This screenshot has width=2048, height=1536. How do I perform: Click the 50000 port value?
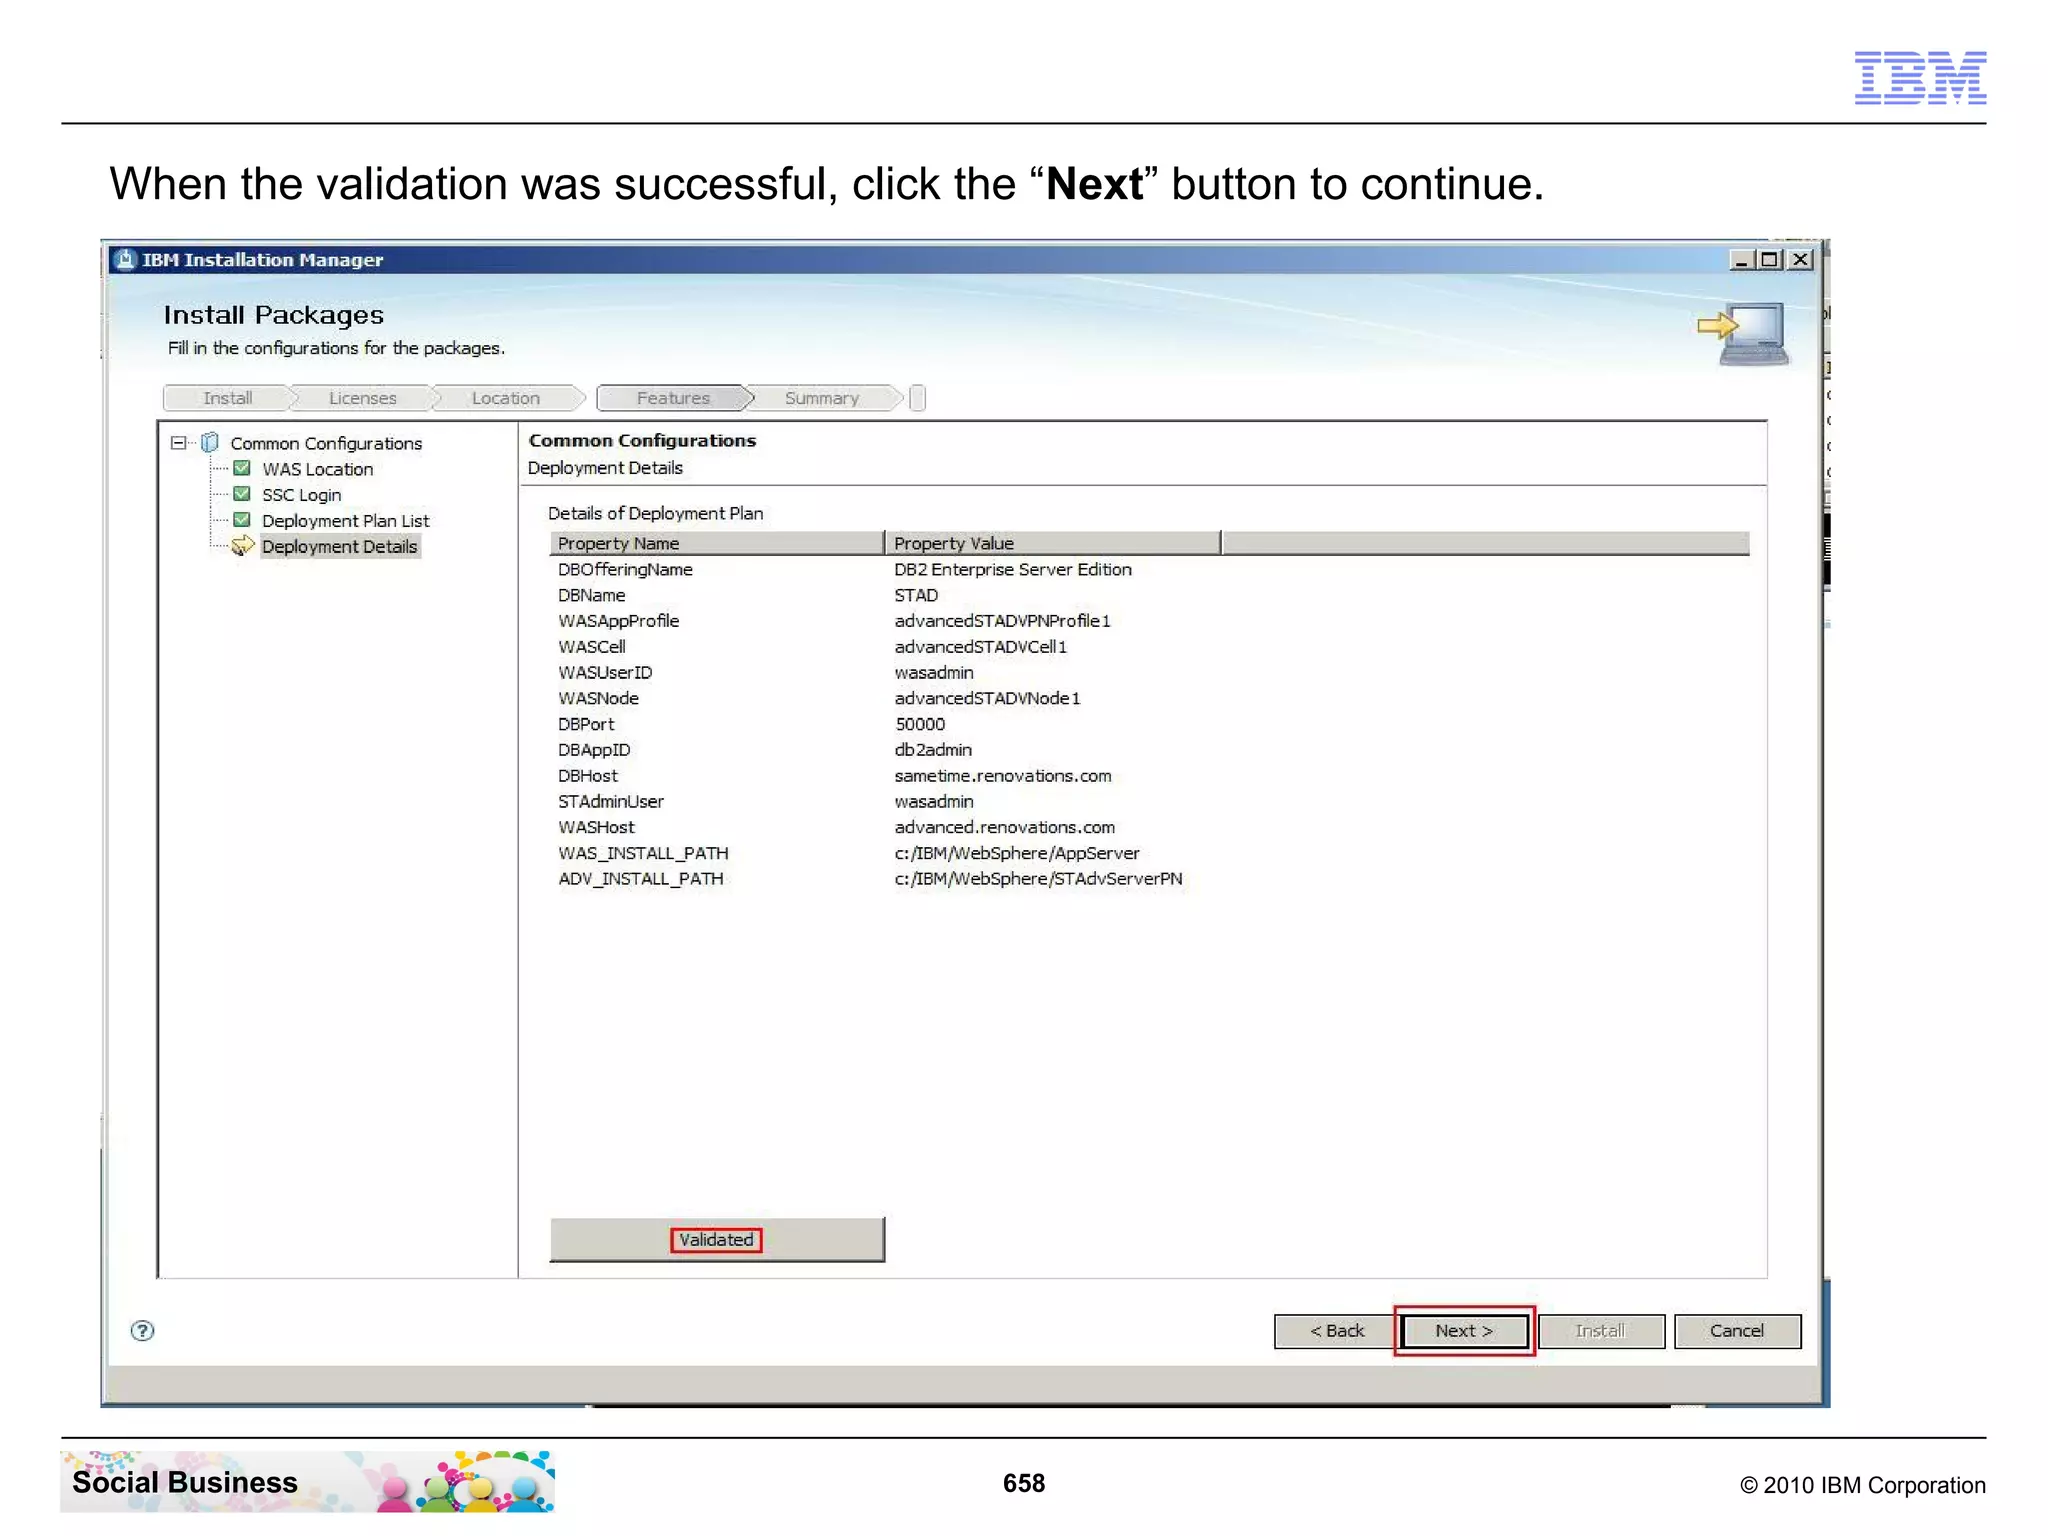coord(920,724)
